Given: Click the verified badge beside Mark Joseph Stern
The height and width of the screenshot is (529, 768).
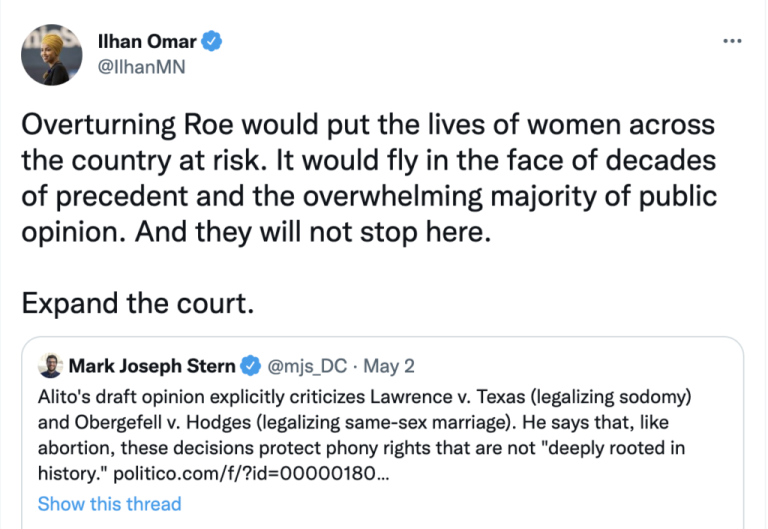Looking at the screenshot, I should [x=253, y=363].
